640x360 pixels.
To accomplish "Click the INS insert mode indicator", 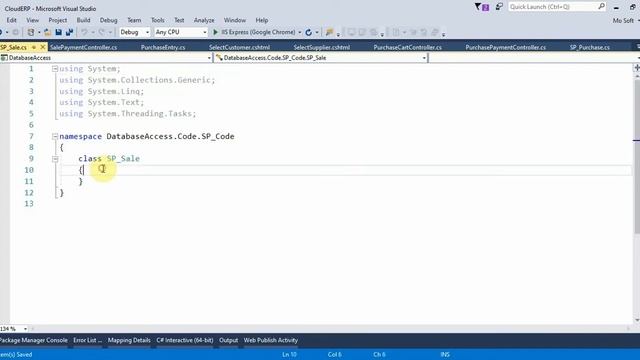I will (445, 354).
